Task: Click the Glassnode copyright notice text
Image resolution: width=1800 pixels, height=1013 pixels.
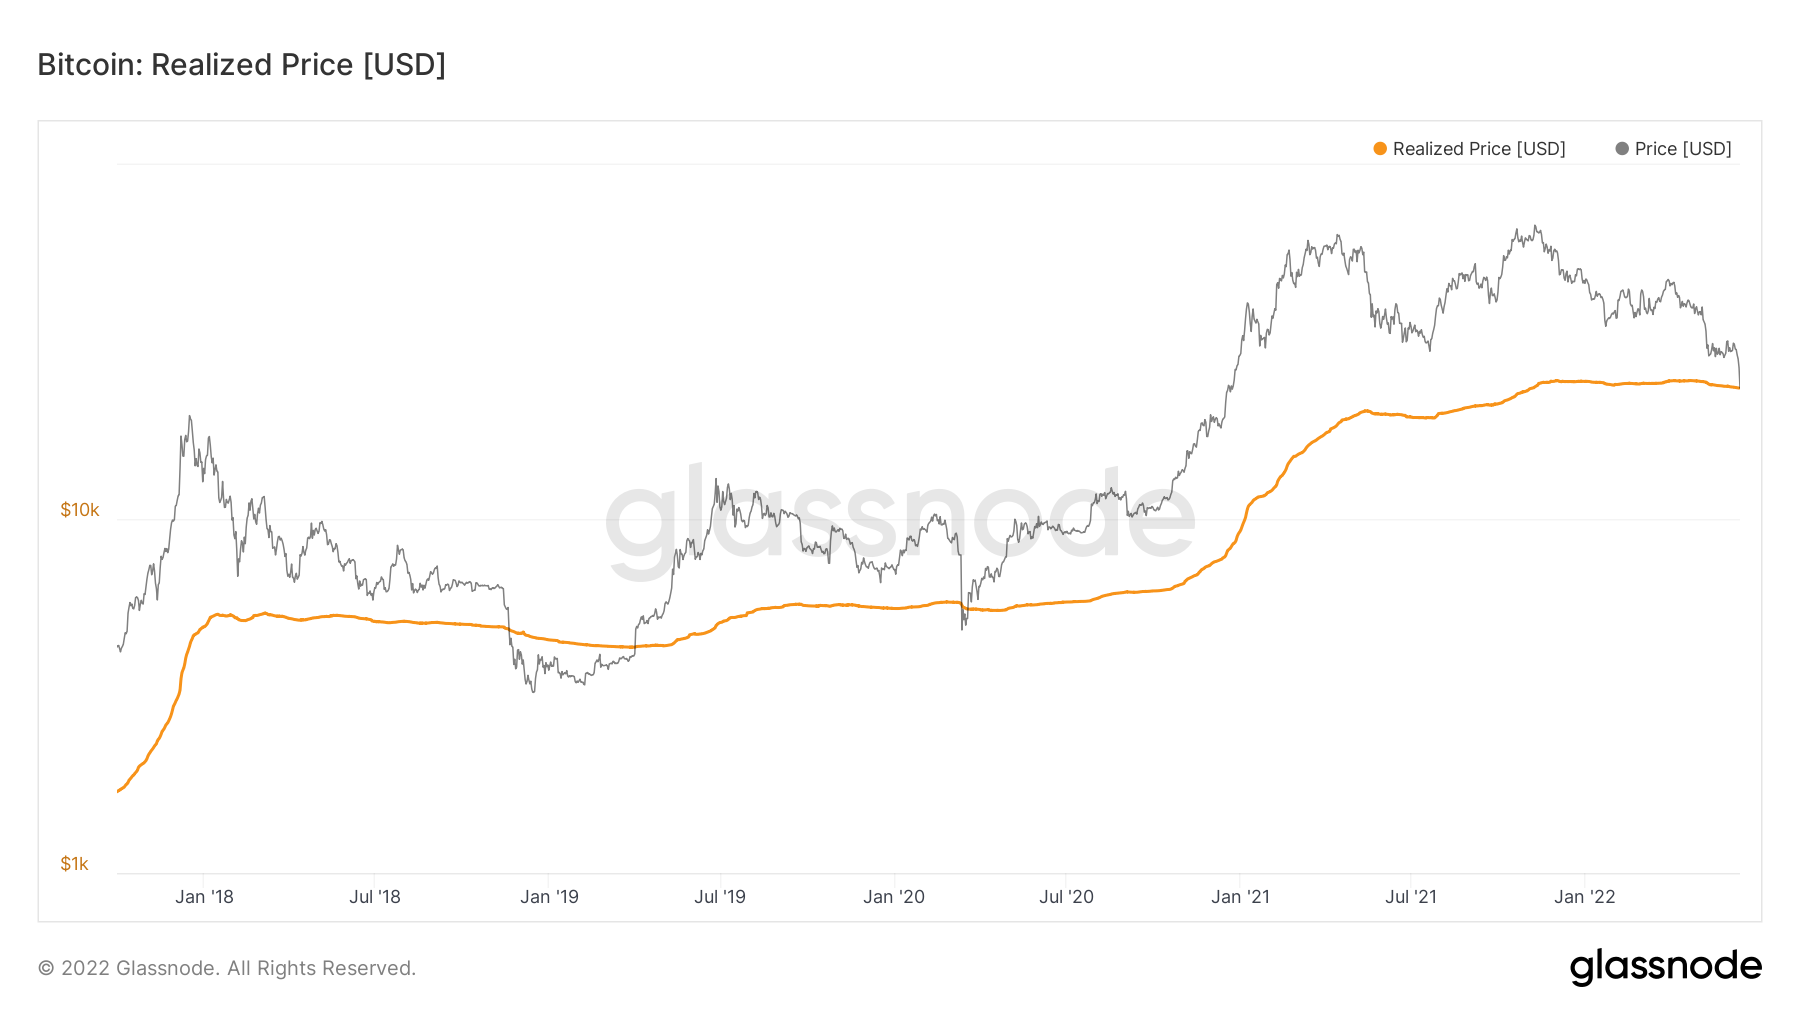Action: coord(227,968)
